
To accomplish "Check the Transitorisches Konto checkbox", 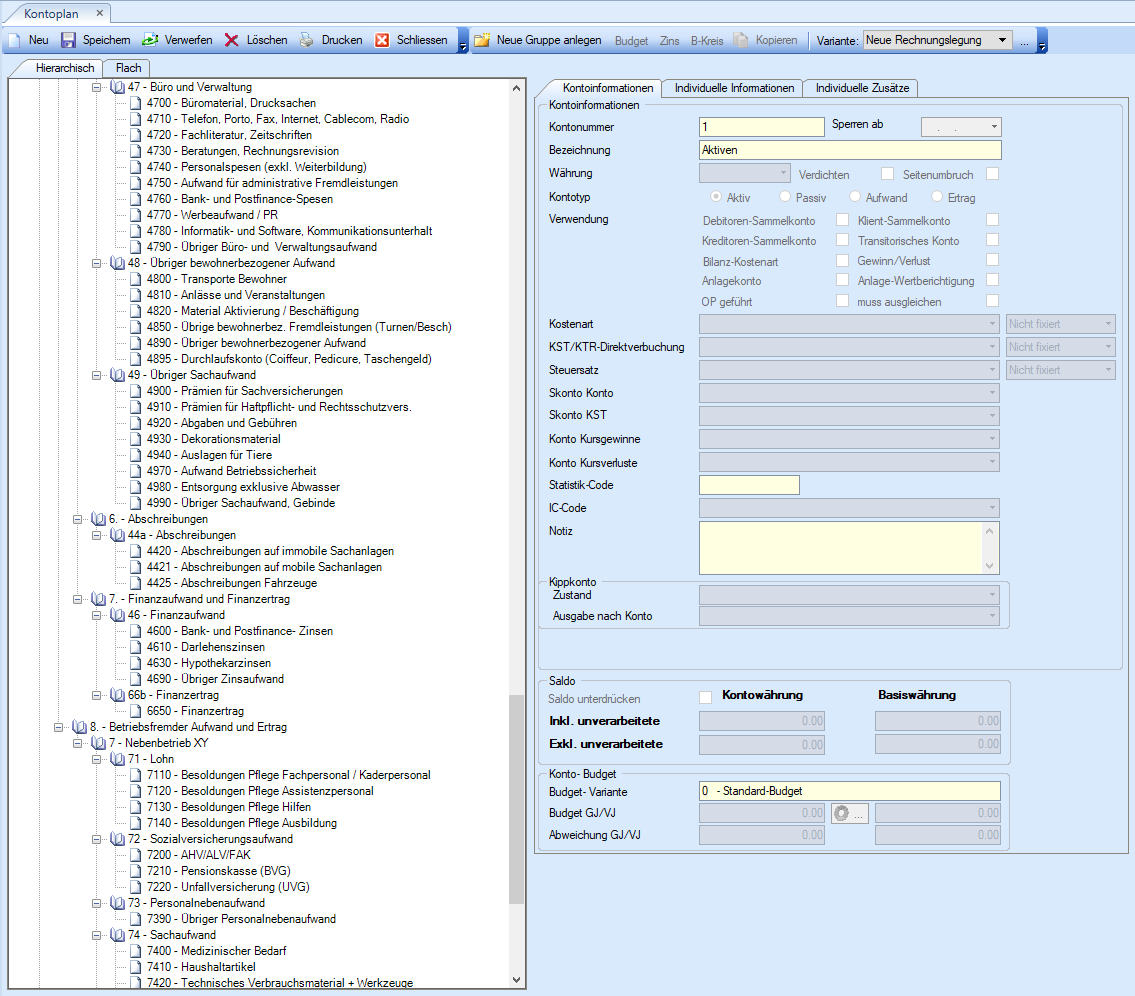I will tap(992, 240).
